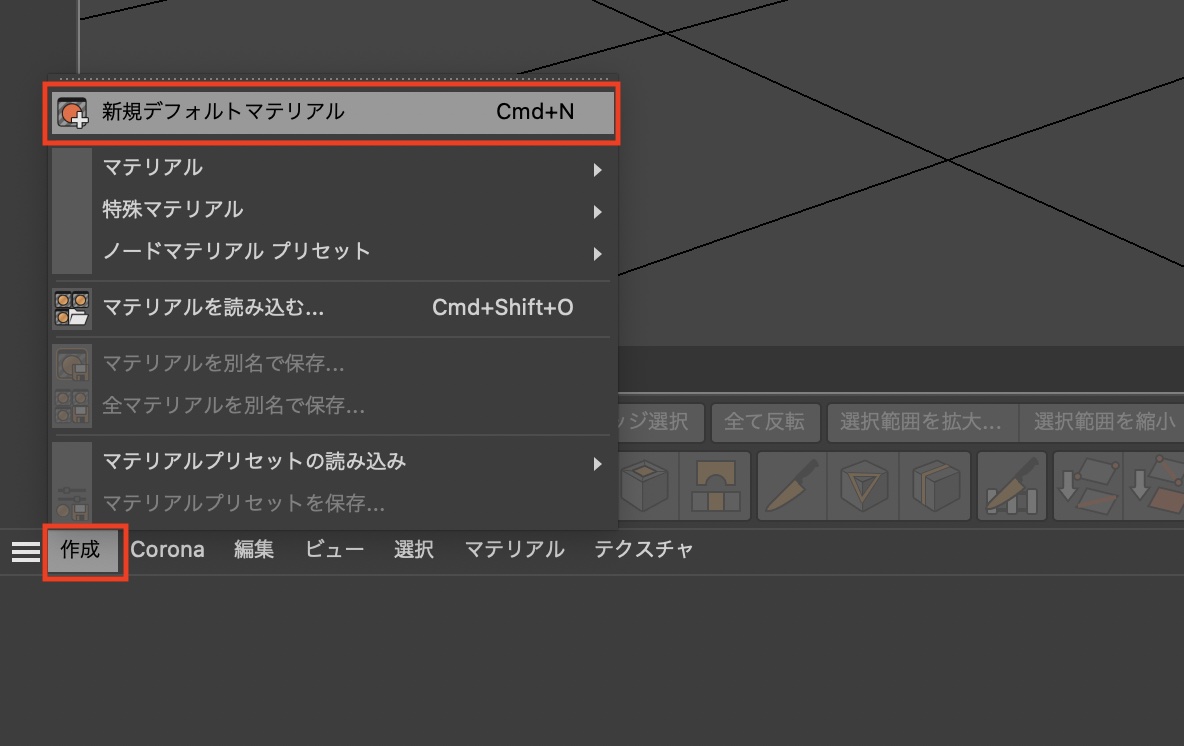Viewport: 1184px width, 746px height.
Task: Select the Inner Extrude cube icon
Action: [645, 487]
